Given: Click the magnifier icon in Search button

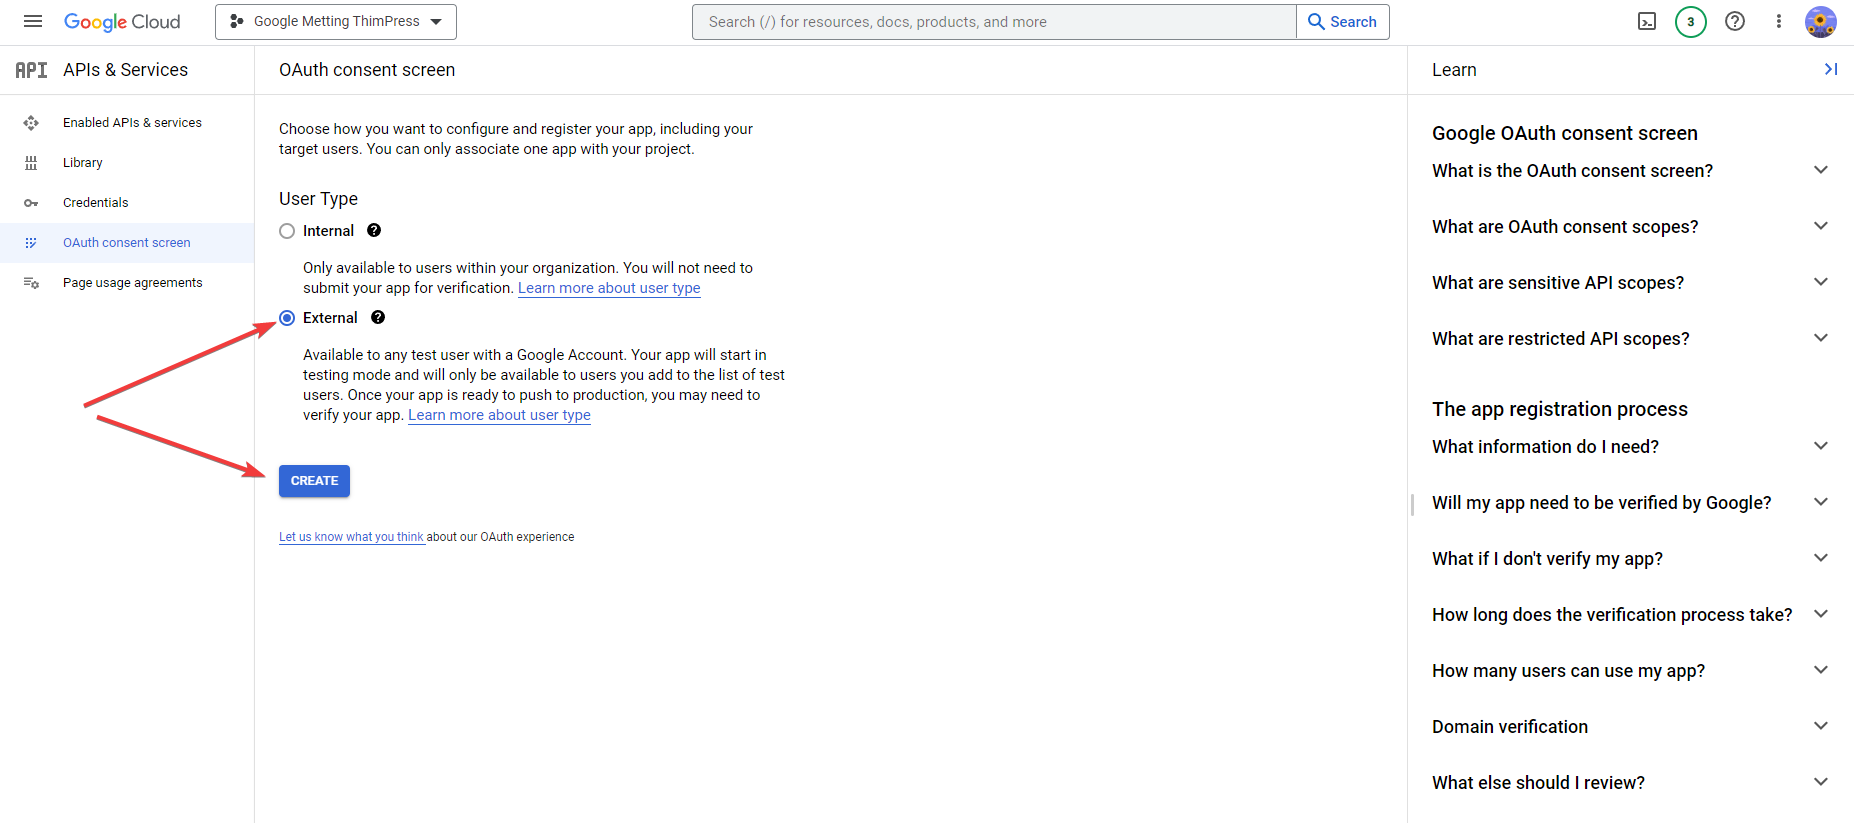Looking at the screenshot, I should pyautogui.click(x=1316, y=22).
